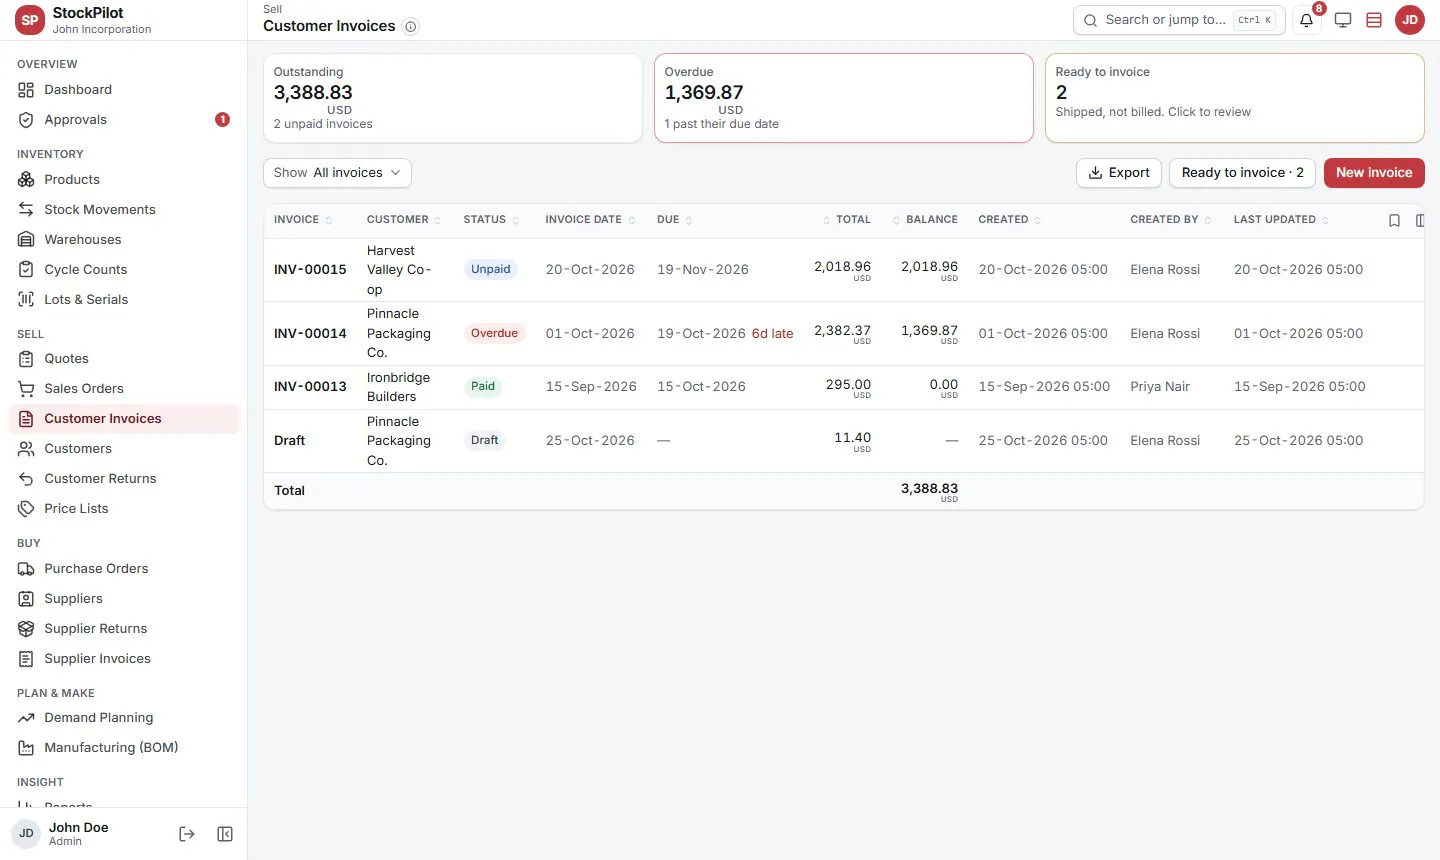Click the Overdue status badge

point(494,334)
